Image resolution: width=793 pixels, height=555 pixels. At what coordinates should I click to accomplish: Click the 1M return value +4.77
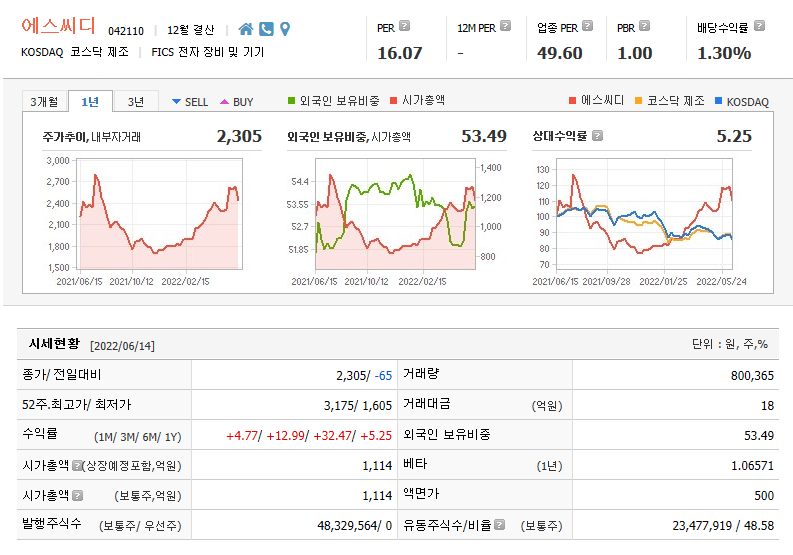click(242, 436)
